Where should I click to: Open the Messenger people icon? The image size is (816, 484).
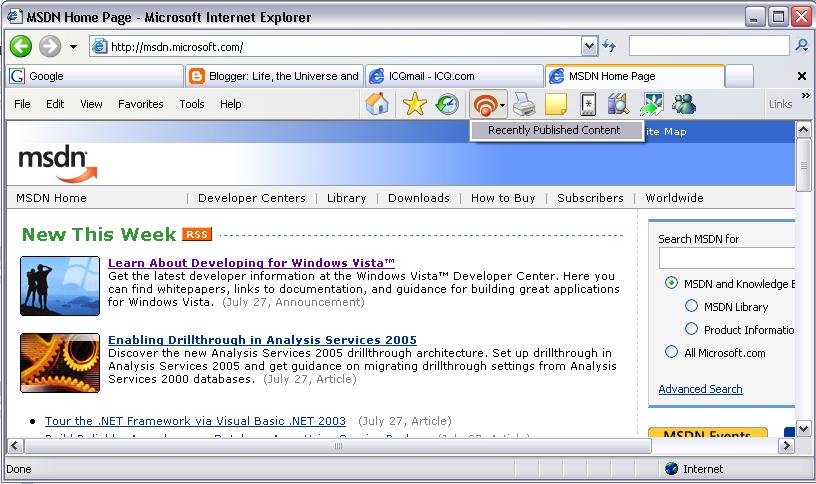(x=684, y=104)
